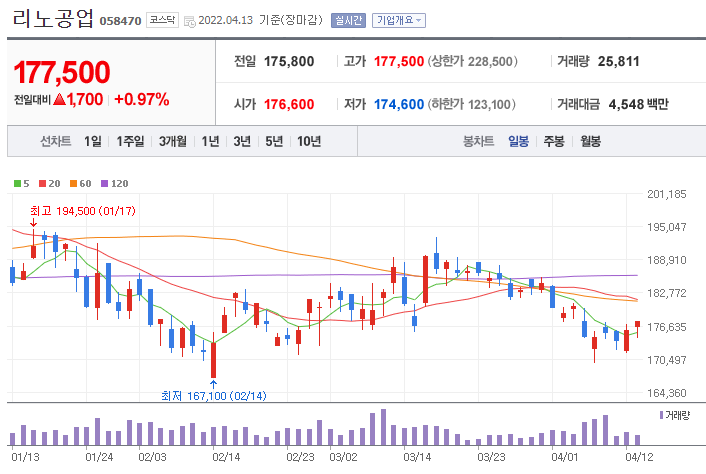This screenshot has height=474, width=706.
Task: Click the orange 60-day moving average swatch
Action: pos(74,184)
